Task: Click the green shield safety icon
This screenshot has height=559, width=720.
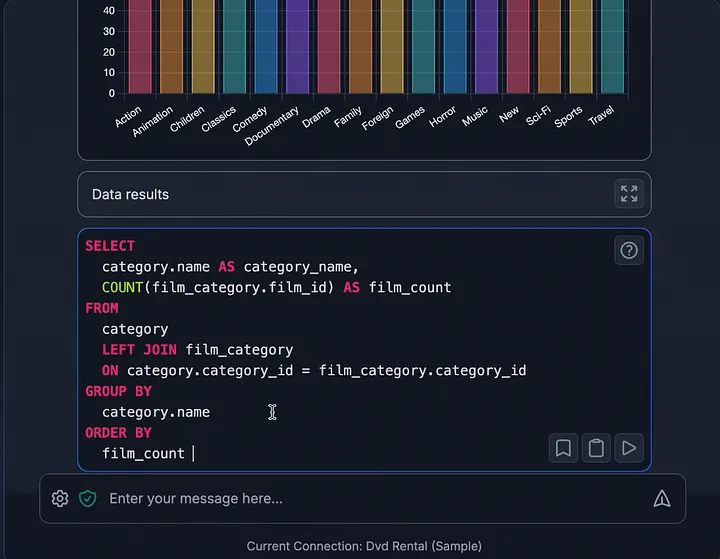Action: pyautogui.click(x=88, y=498)
